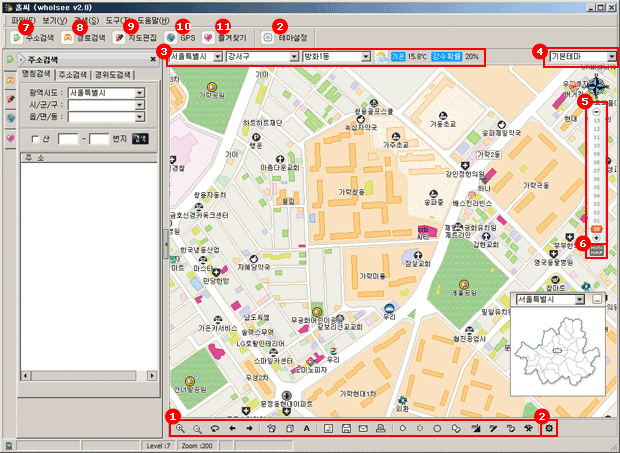Open settings via the bottom-right gear icon
The image size is (620, 453).
pyautogui.click(x=548, y=428)
